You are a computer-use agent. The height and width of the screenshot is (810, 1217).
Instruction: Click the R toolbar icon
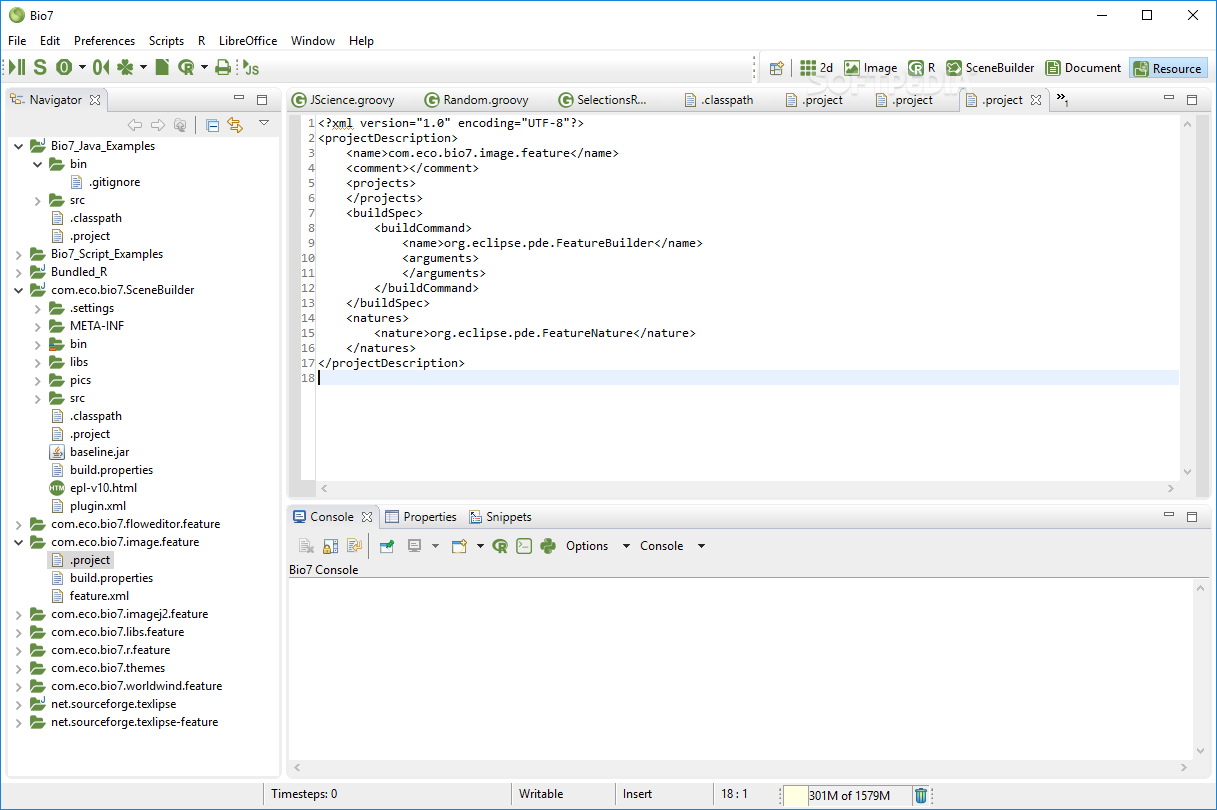tap(186, 67)
